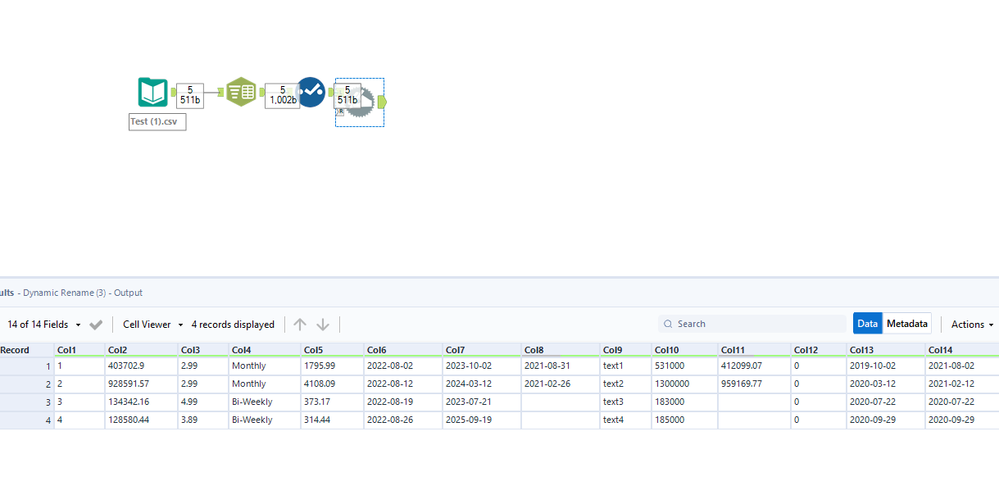Click the Col2 column header
Screen dimensions: 999x477
pos(141,350)
